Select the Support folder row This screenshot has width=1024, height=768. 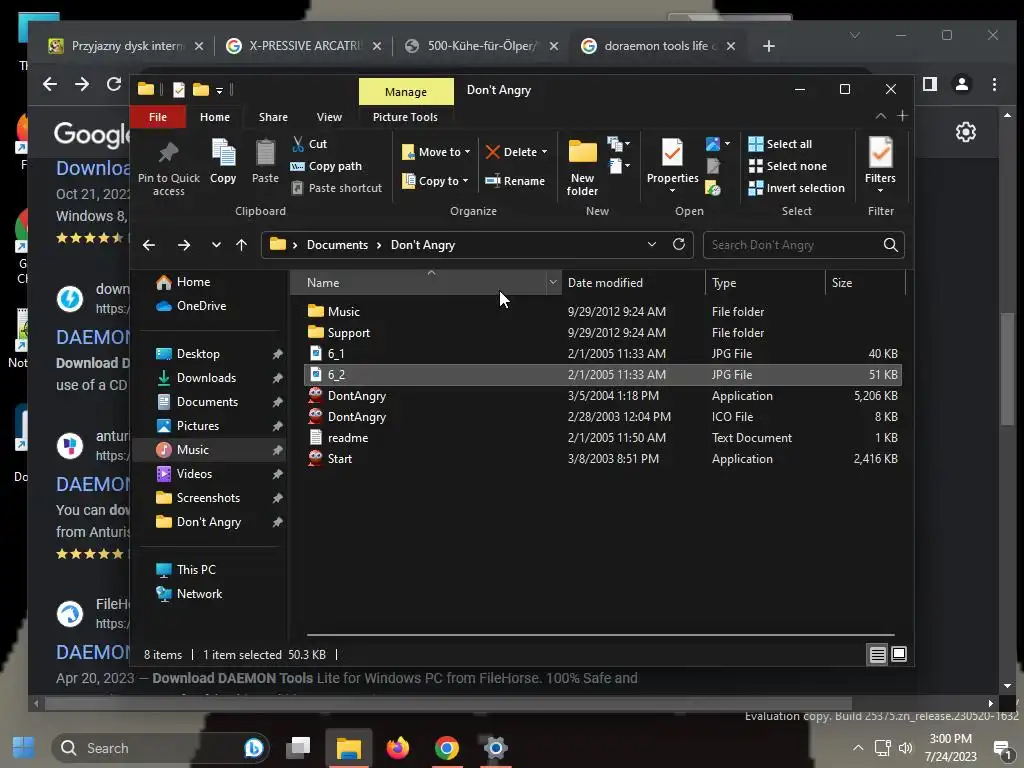(x=602, y=332)
